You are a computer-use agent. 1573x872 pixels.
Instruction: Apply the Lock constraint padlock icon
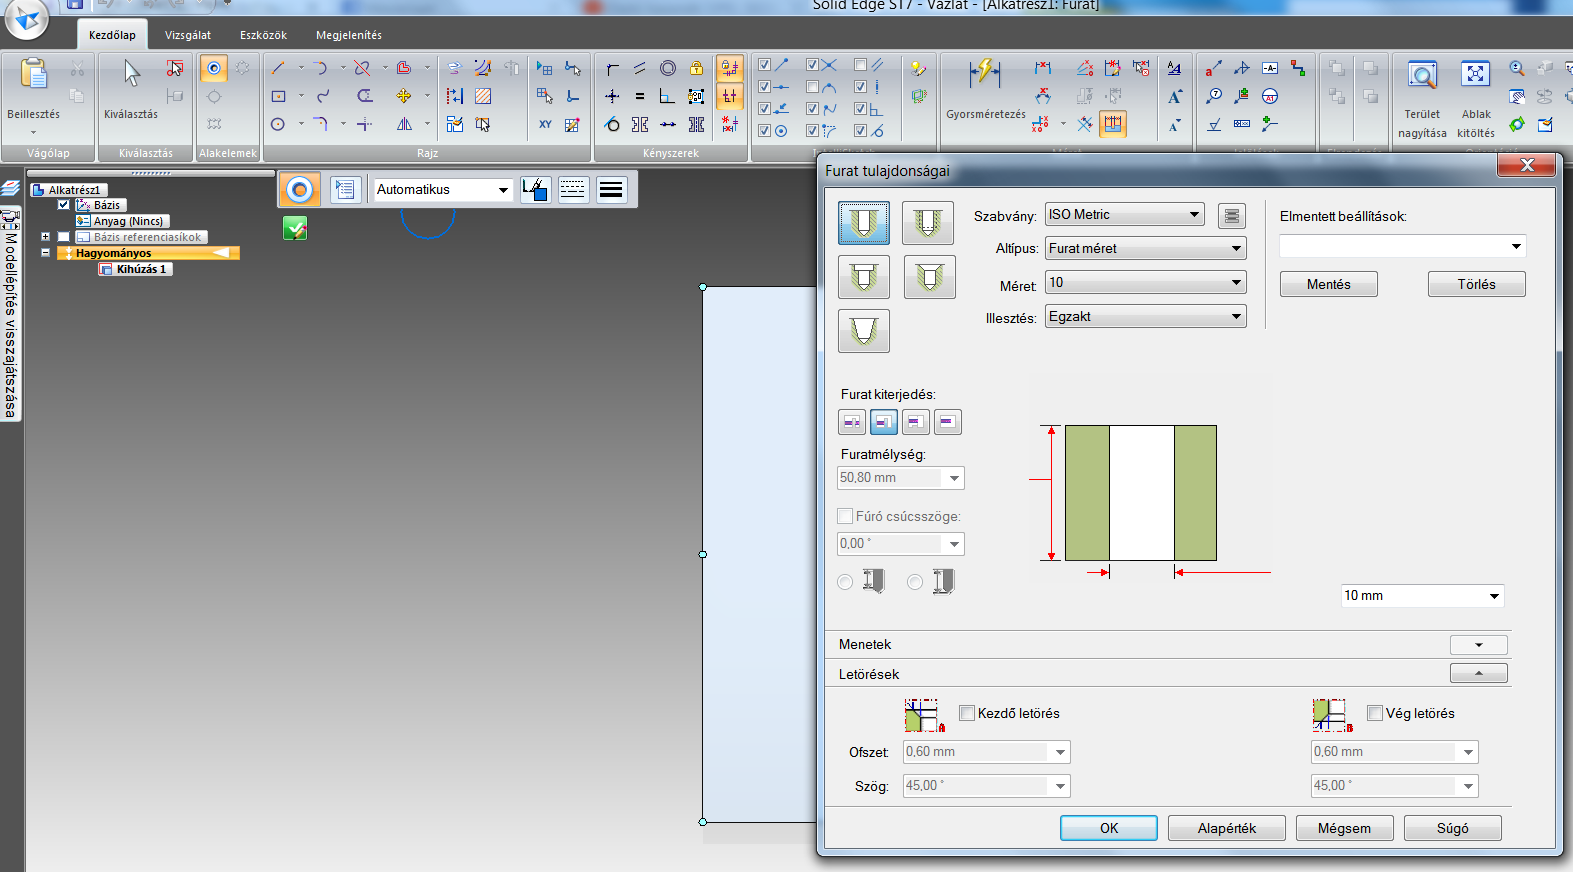[x=696, y=68]
